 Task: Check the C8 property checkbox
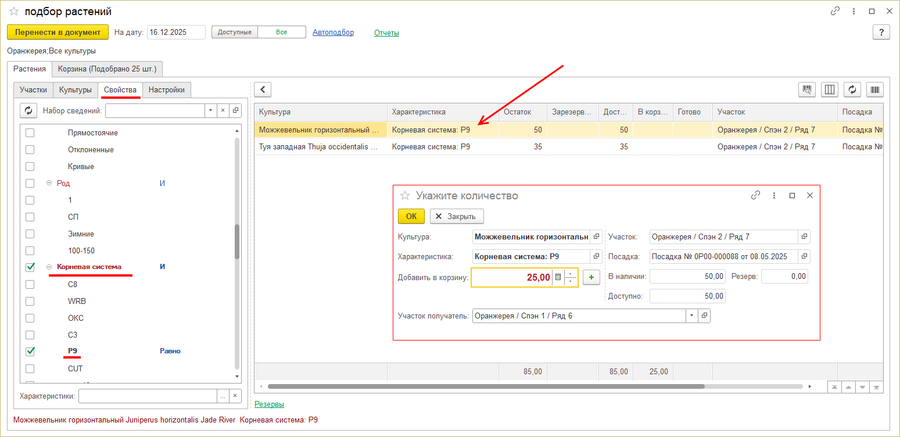(x=30, y=284)
